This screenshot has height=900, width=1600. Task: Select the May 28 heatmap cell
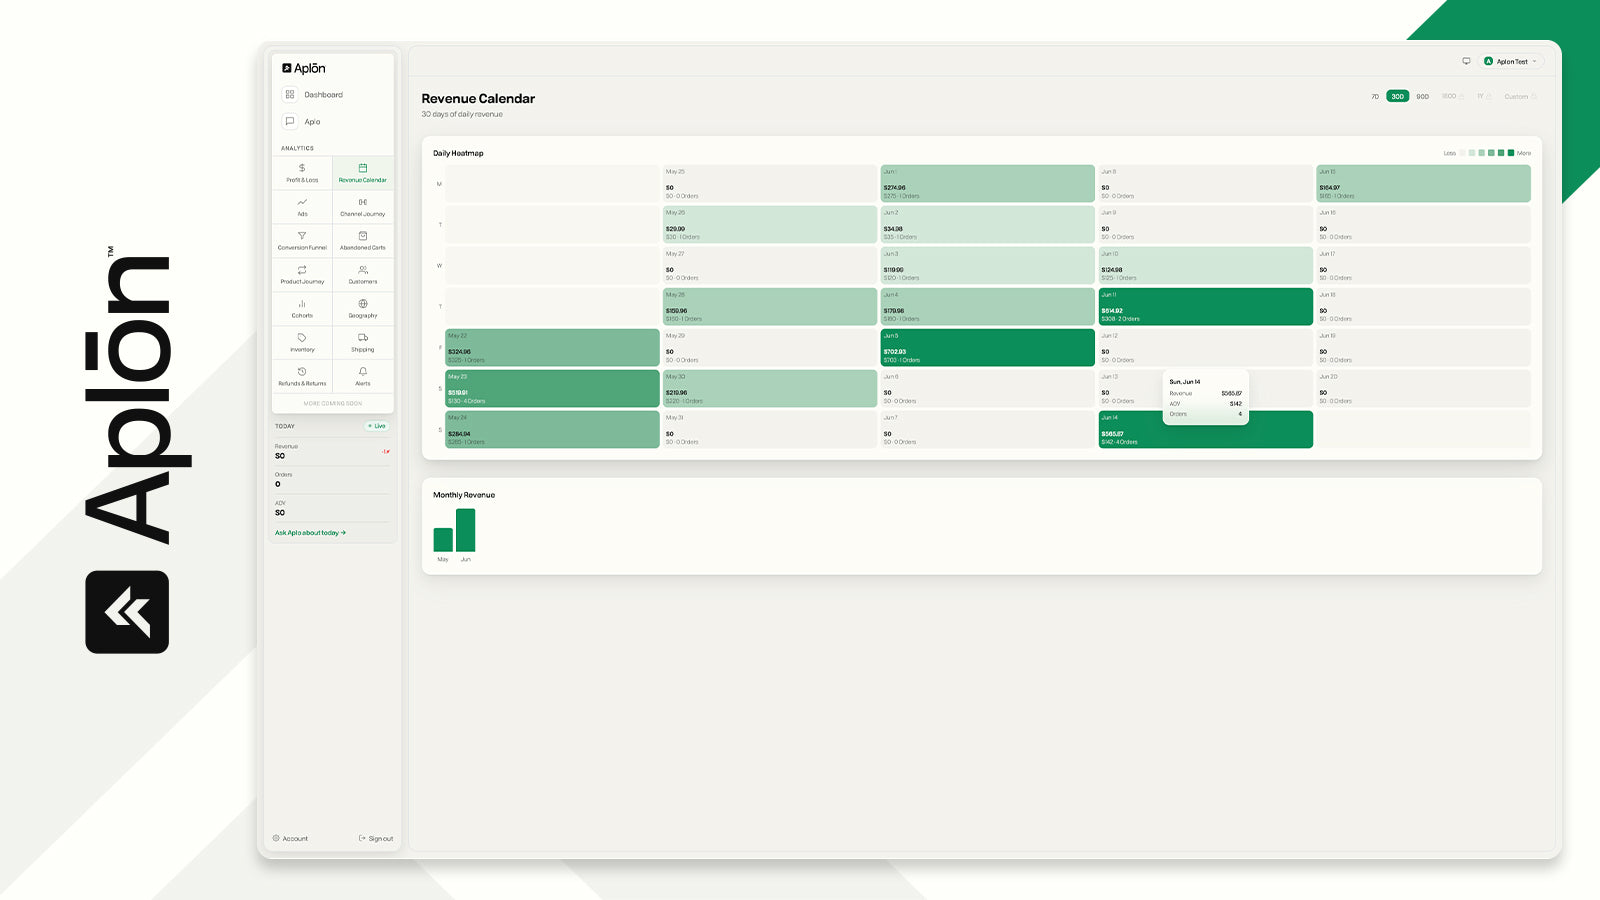coord(770,307)
